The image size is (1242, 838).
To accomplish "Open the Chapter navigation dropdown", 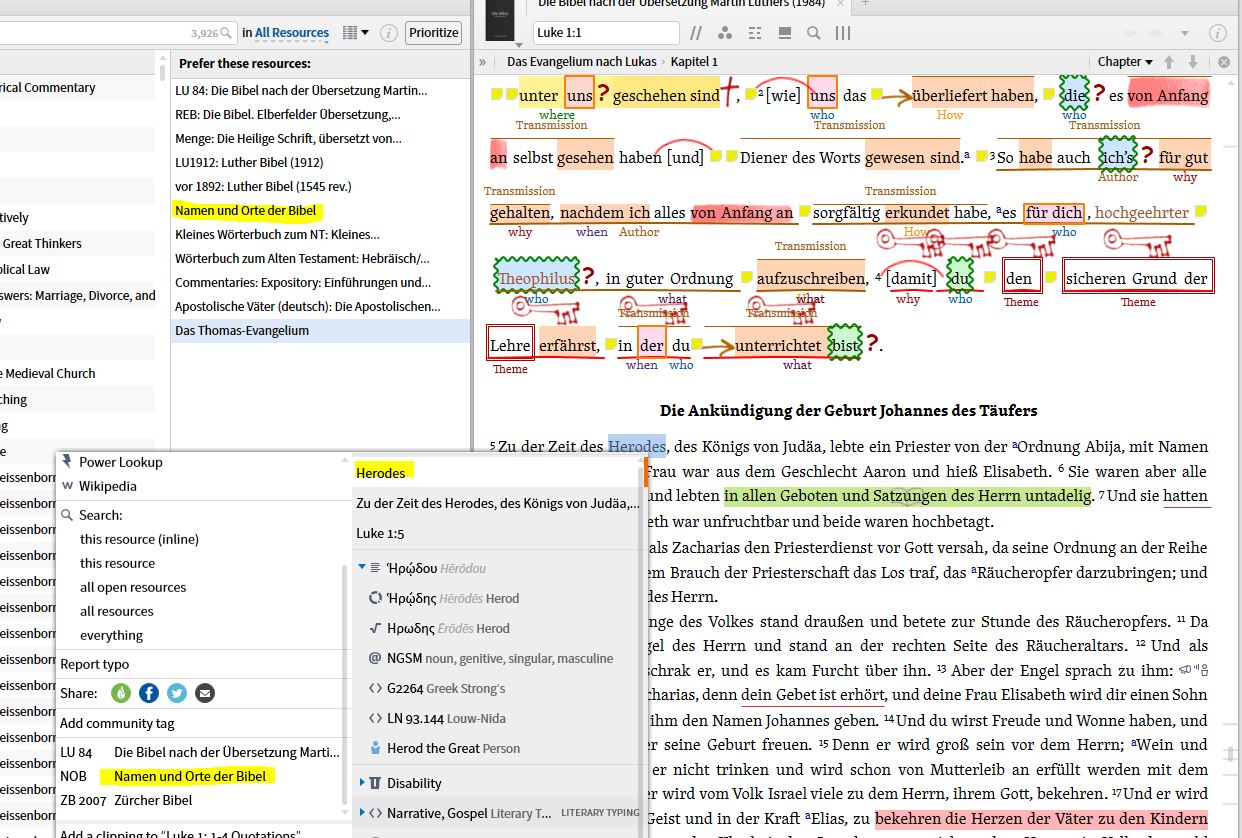I will 1125,62.
